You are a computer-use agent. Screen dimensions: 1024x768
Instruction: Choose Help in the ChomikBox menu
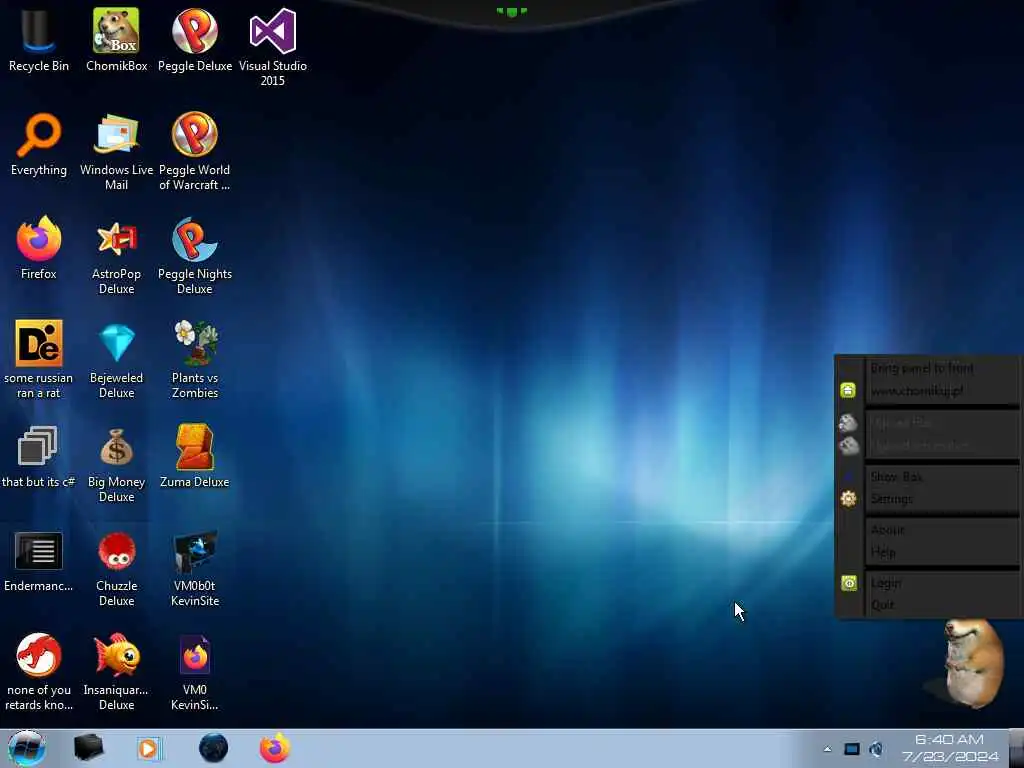point(883,552)
